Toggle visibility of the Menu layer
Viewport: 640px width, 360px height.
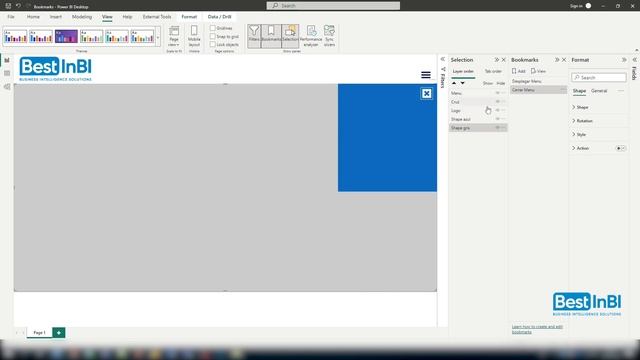click(498, 93)
